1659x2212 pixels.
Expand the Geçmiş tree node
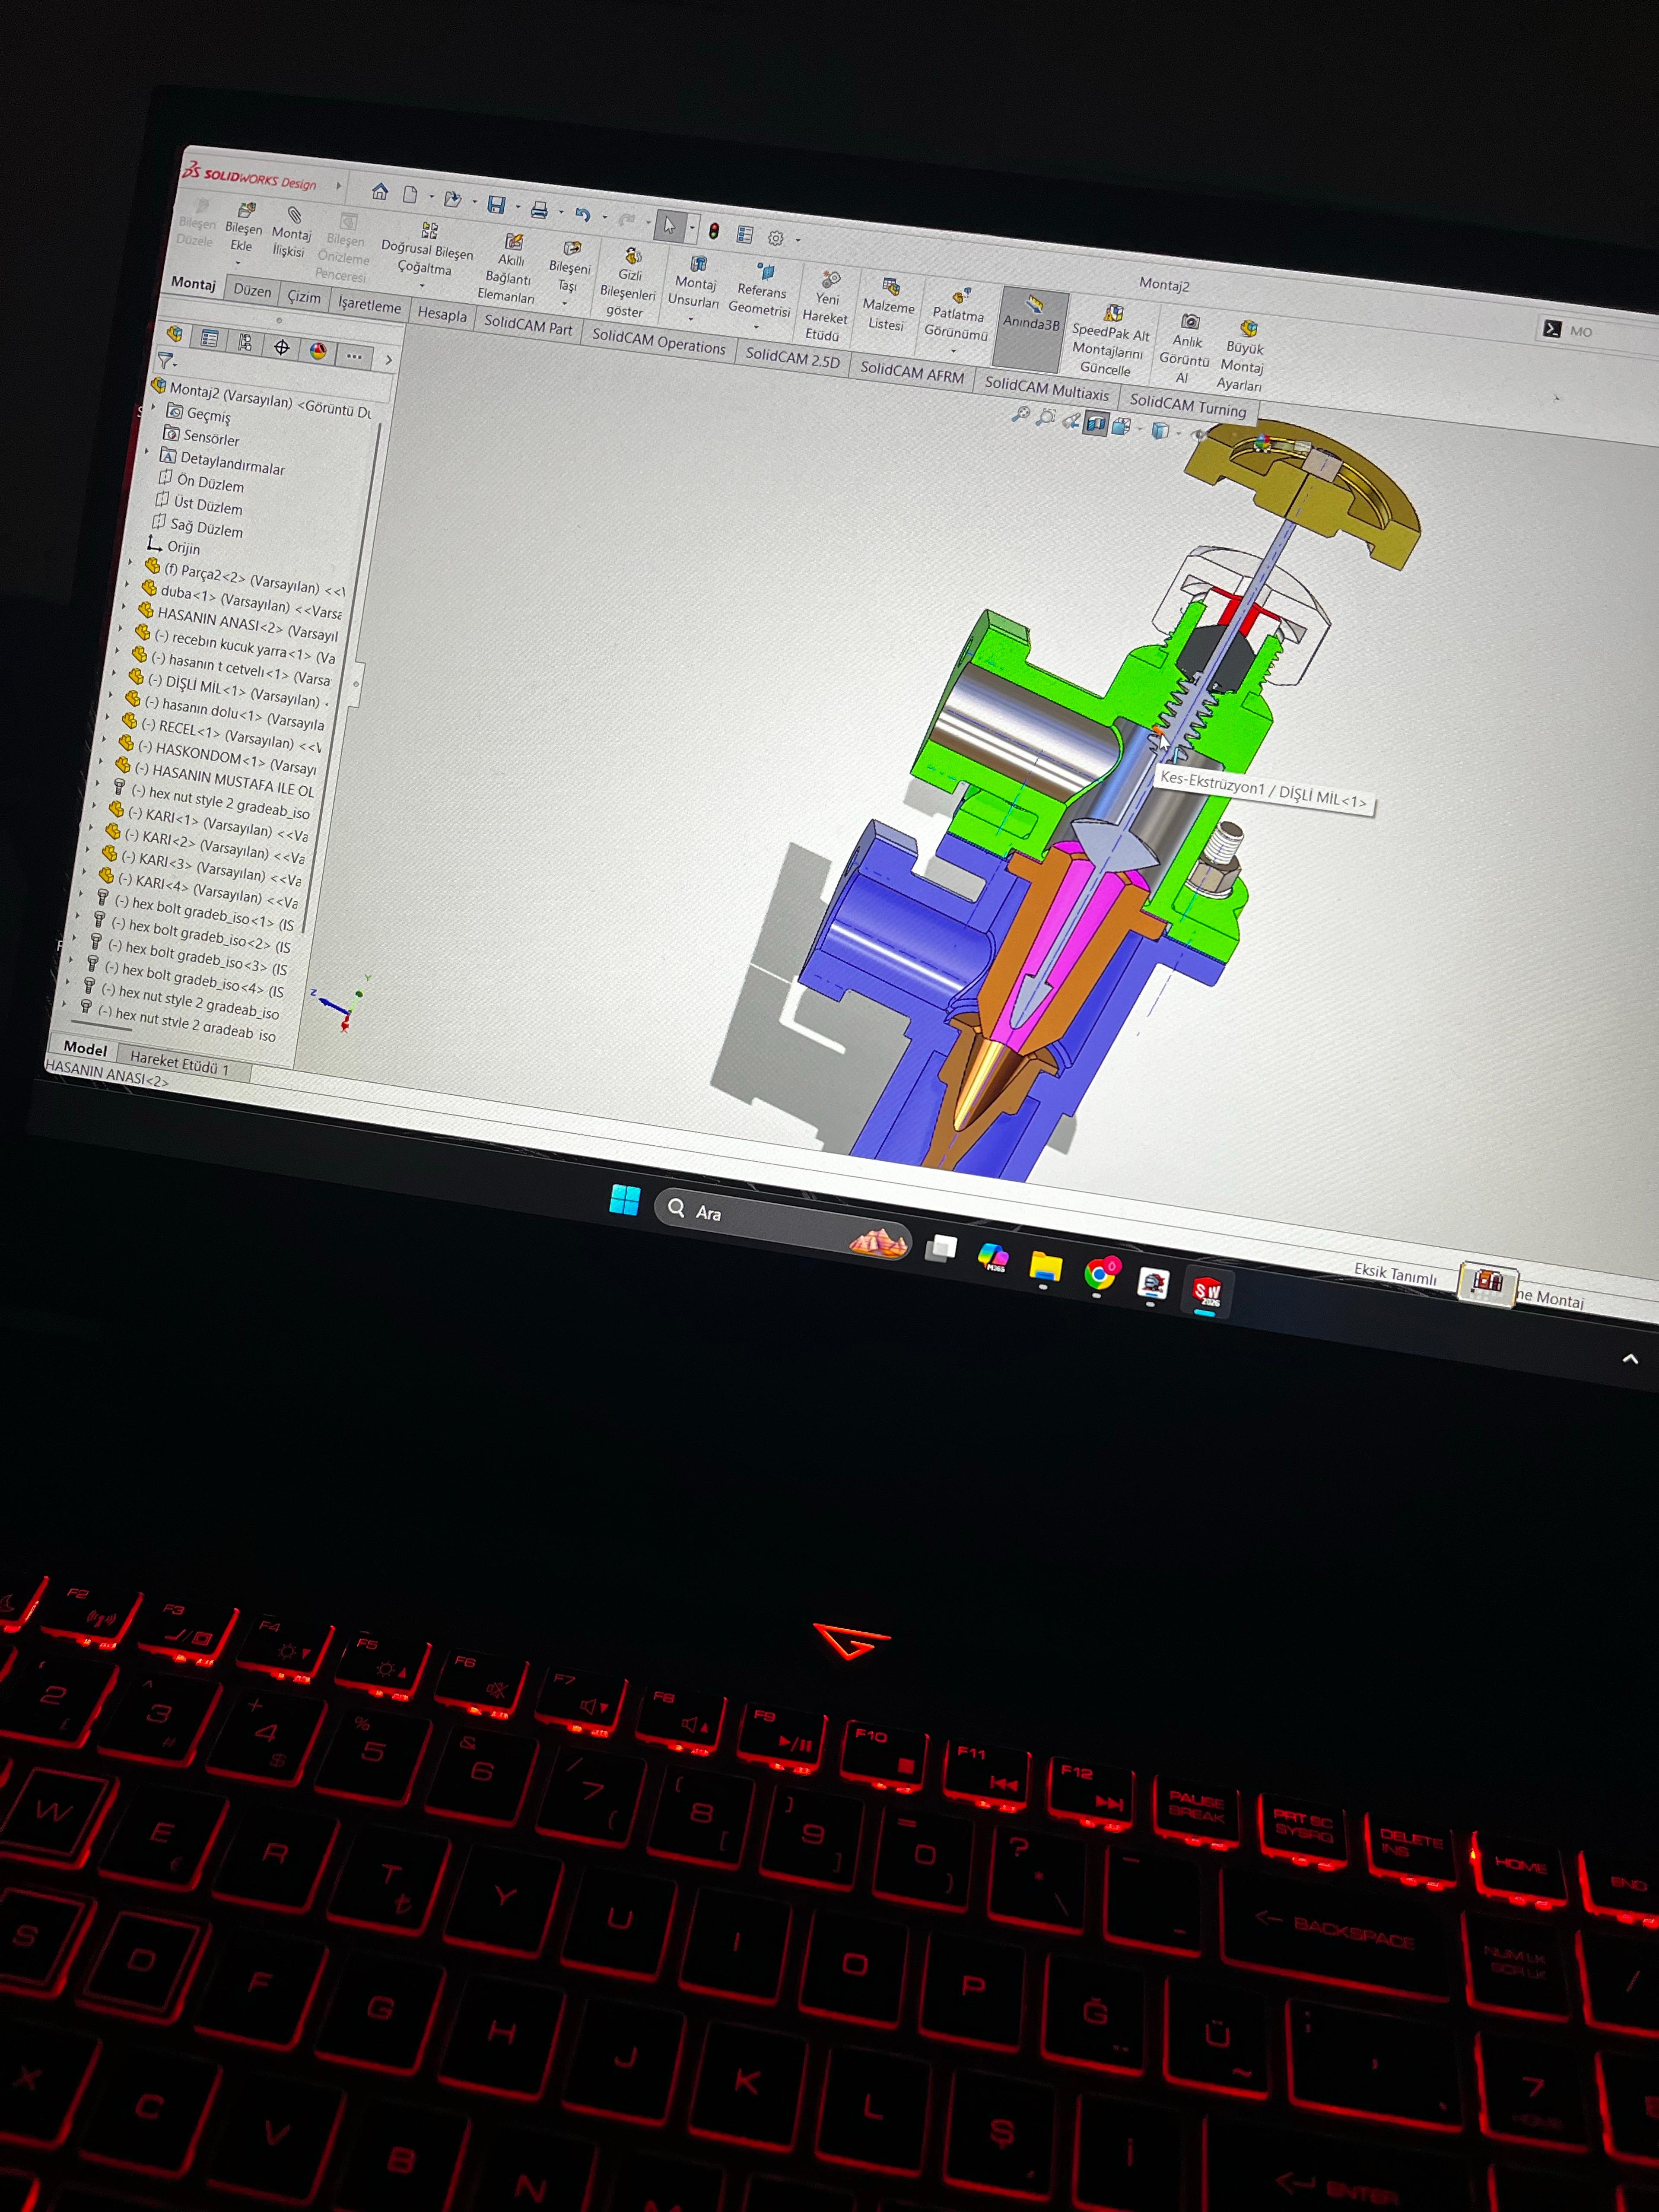pyautogui.click(x=154, y=408)
